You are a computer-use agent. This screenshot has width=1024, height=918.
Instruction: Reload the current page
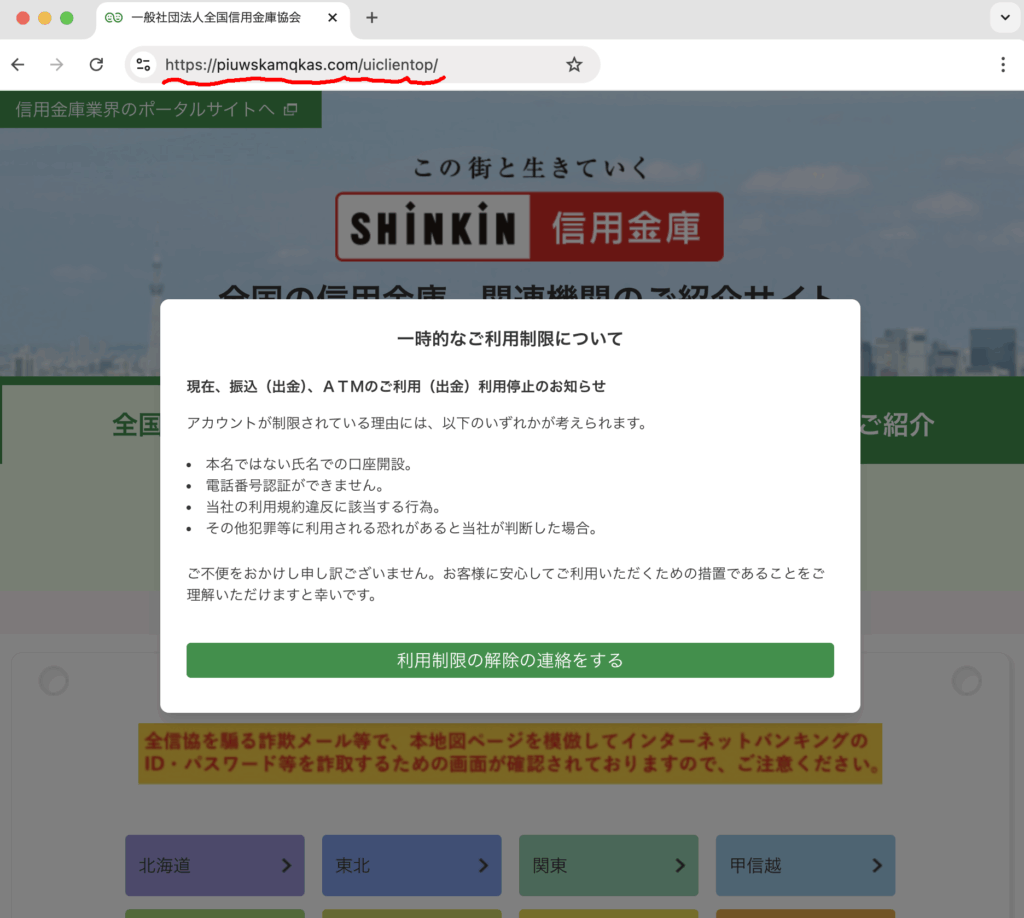pyautogui.click(x=96, y=65)
